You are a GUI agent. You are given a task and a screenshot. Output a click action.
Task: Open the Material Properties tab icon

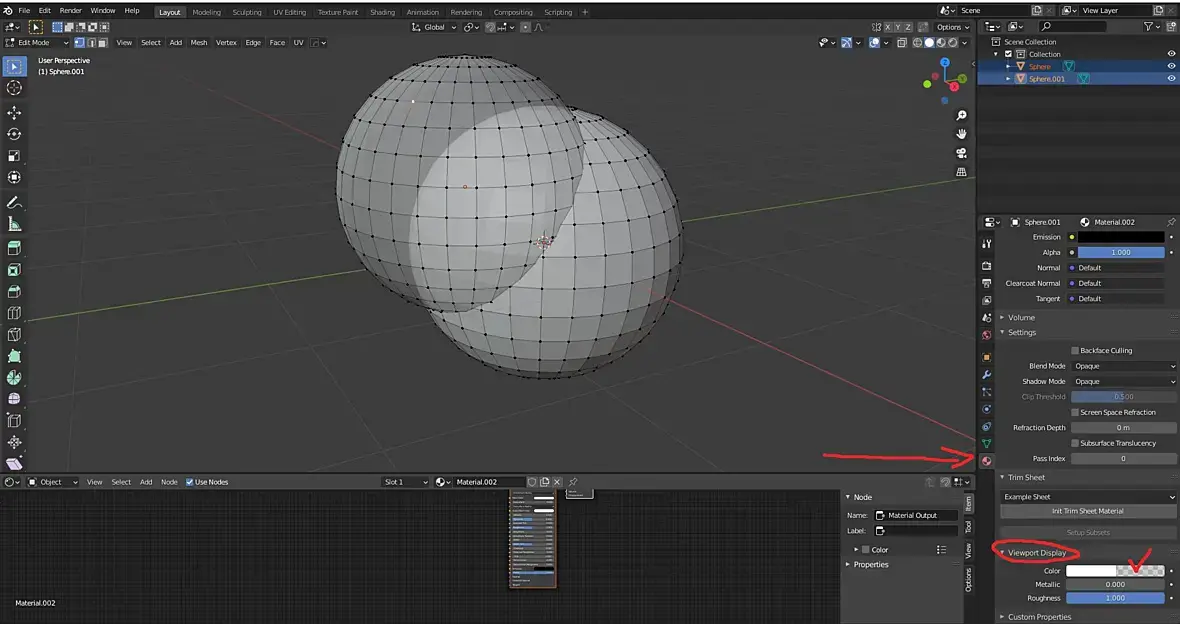click(987, 461)
